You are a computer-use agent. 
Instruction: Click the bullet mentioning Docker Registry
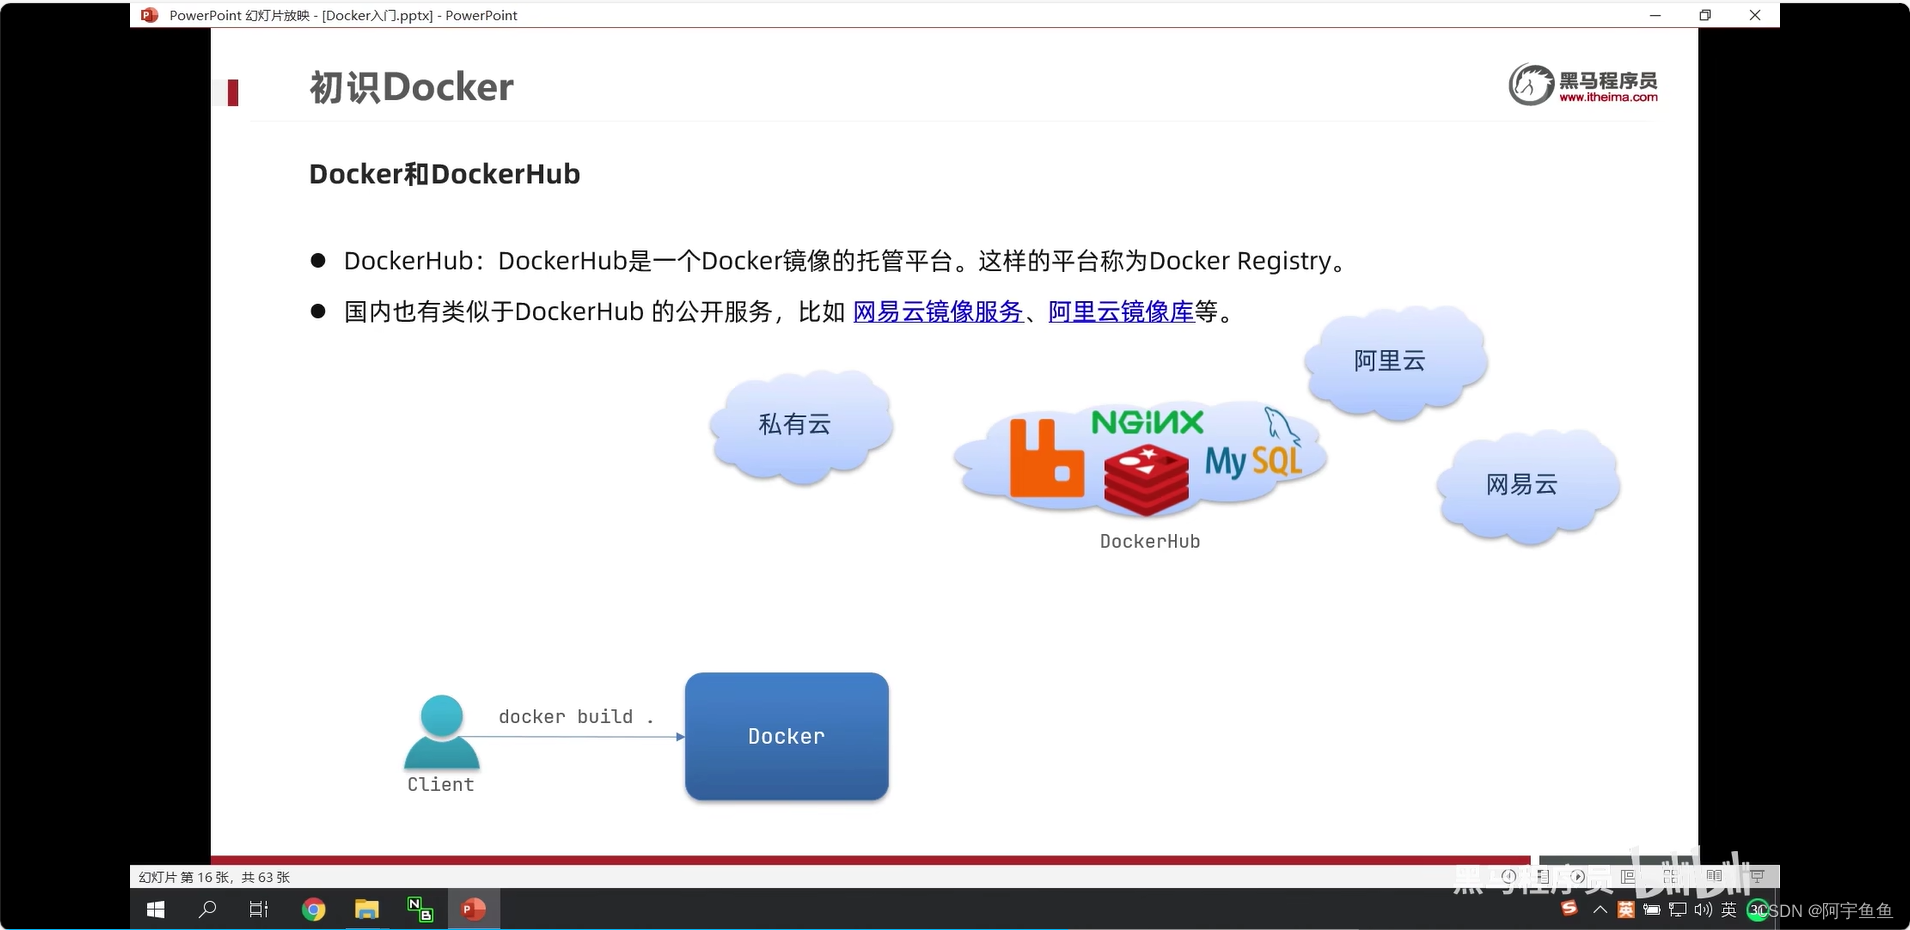coord(846,261)
